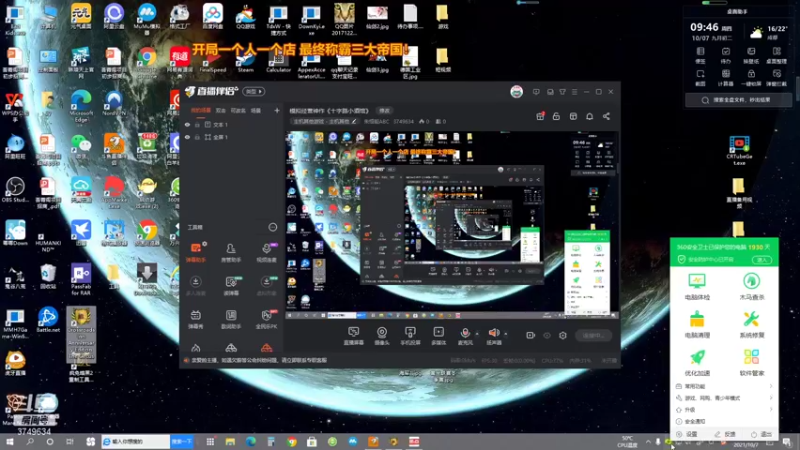
Task: Lock the 全屏 1 source layer
Action: pyautogui.click(x=197, y=137)
